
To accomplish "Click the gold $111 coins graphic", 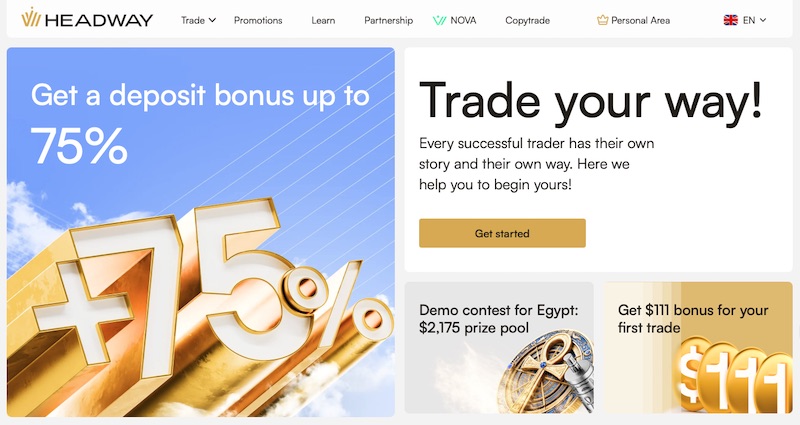I will [x=728, y=376].
